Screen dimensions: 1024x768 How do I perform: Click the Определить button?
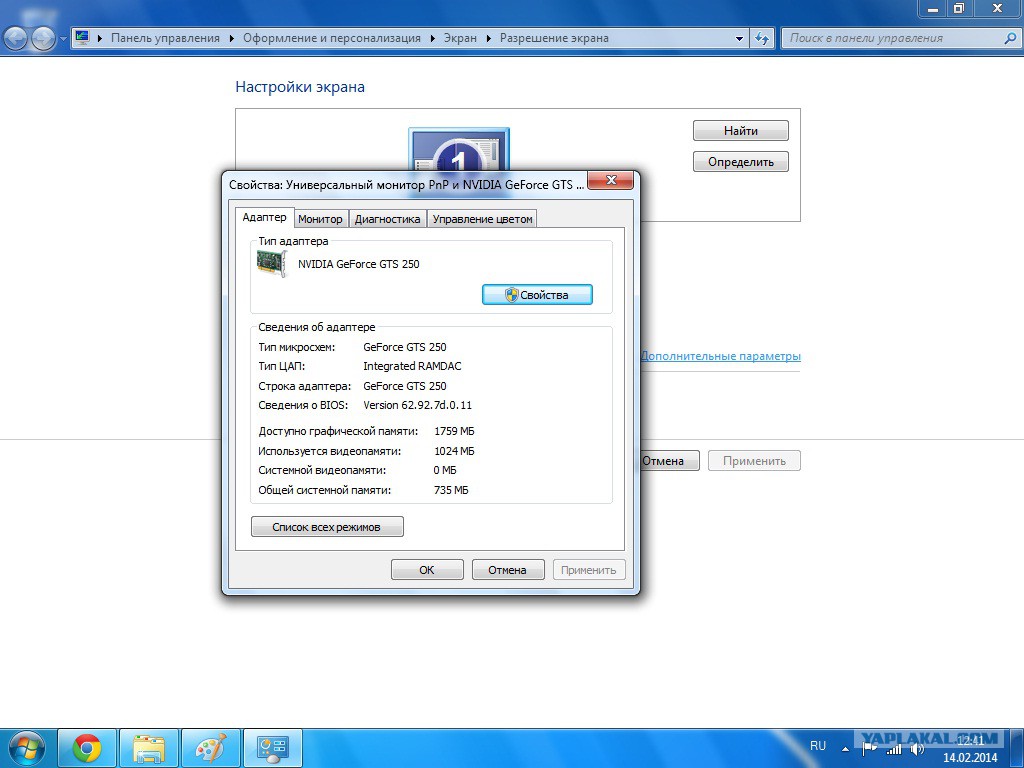(x=741, y=161)
